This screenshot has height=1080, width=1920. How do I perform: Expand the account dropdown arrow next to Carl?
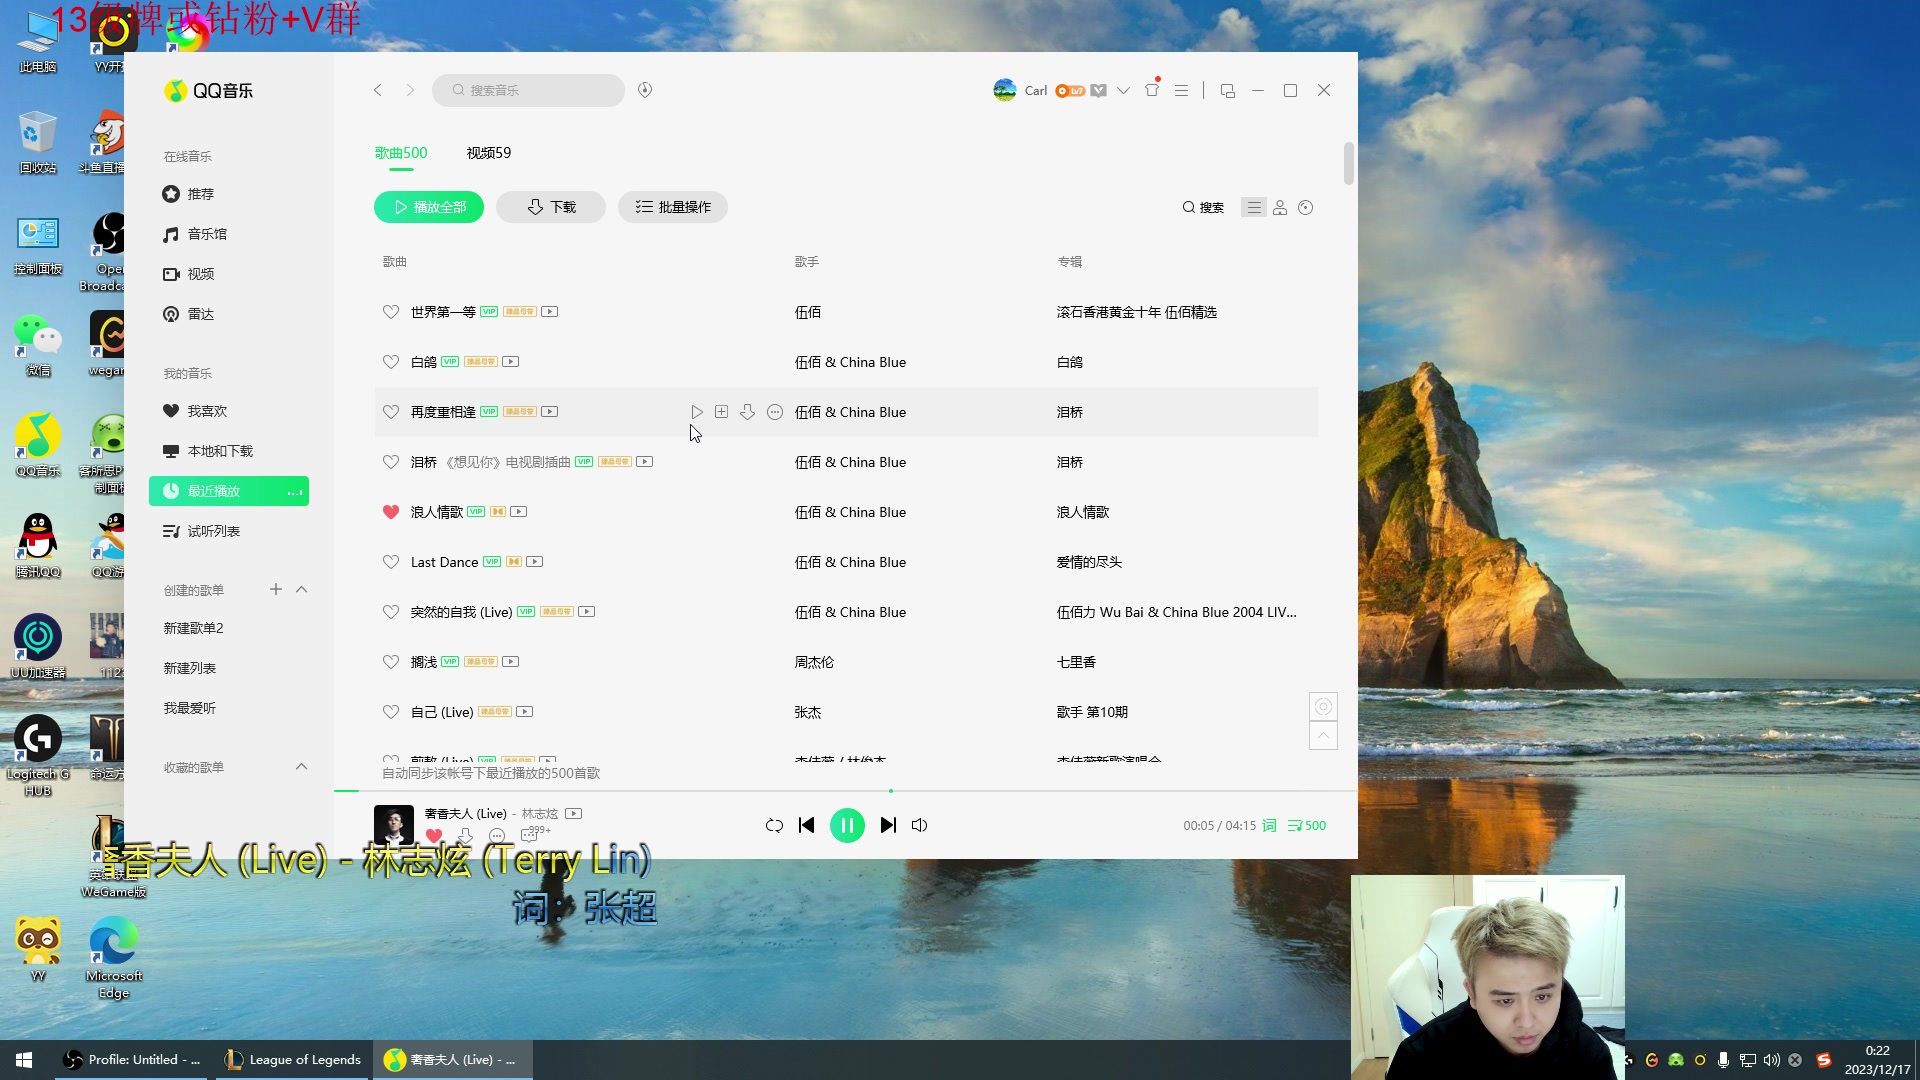pos(1123,90)
